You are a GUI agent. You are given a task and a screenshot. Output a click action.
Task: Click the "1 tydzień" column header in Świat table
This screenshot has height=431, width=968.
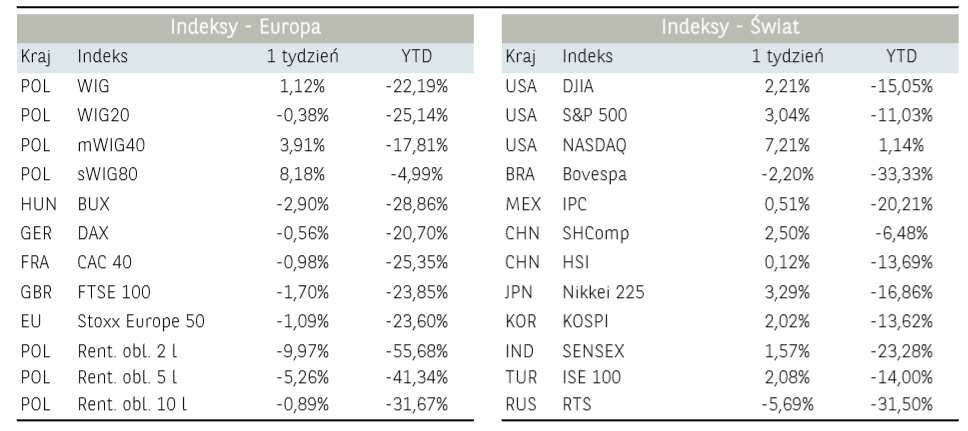(788, 57)
